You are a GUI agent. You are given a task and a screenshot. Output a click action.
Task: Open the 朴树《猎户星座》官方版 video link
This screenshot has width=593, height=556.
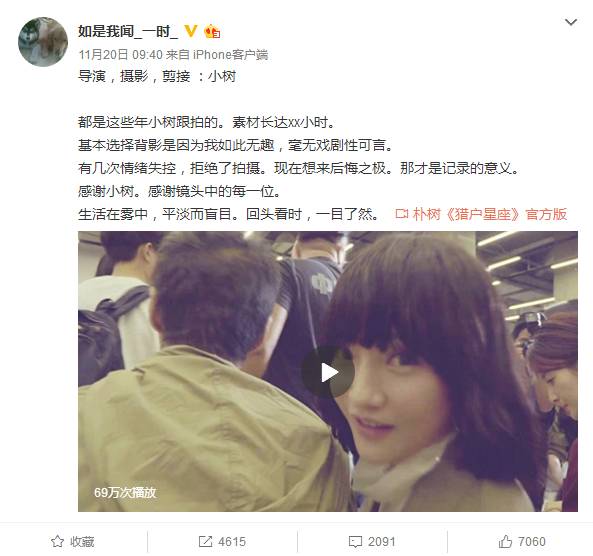490,214
